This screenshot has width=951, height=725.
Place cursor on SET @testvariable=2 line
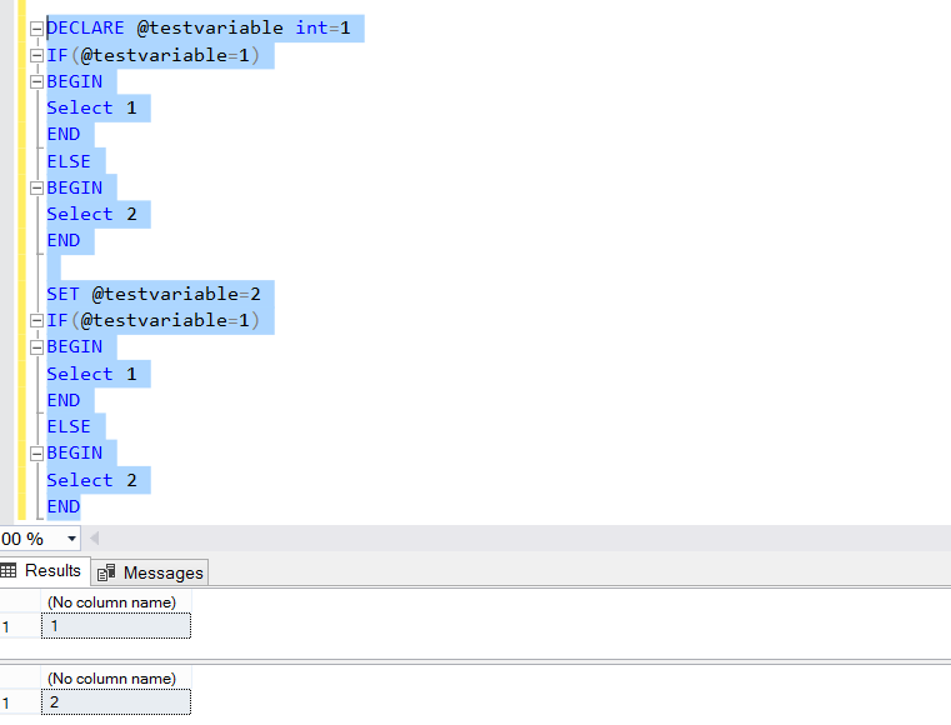coord(154,294)
